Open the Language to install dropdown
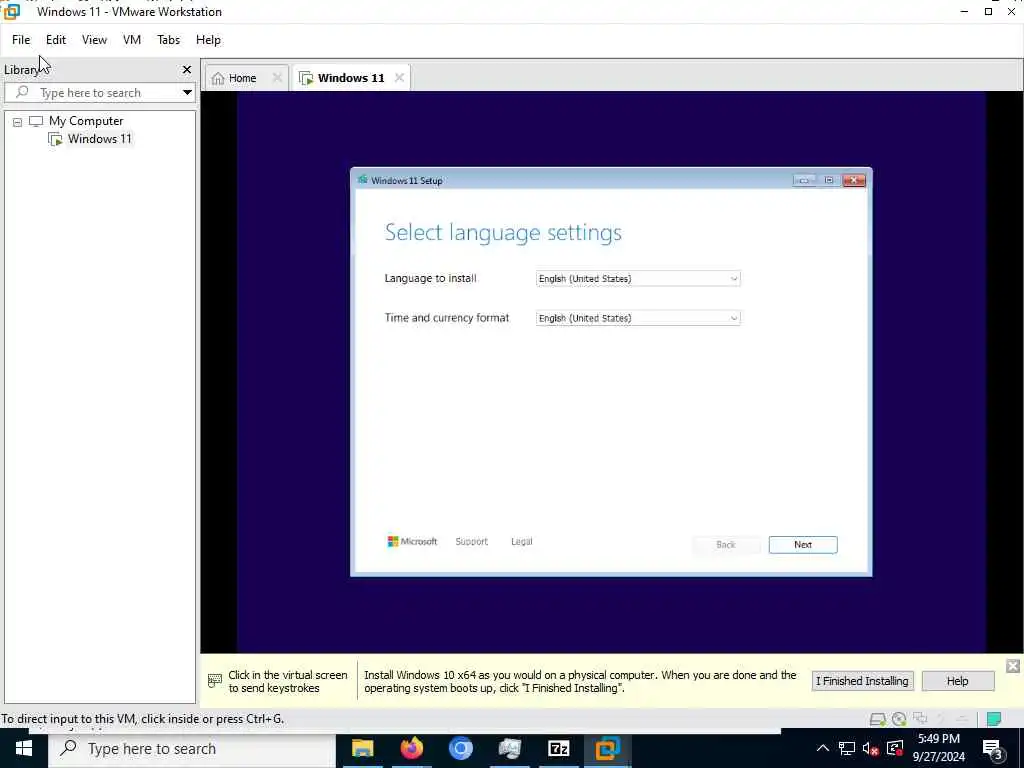 [638, 279]
